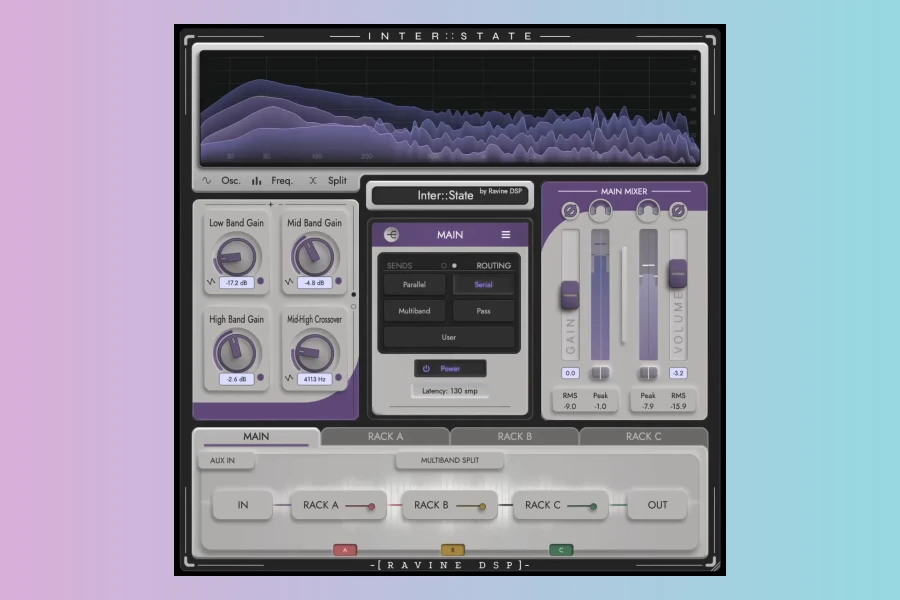
Task: Click the modulation wave icon under Mid Band Gain
Action: (289, 282)
